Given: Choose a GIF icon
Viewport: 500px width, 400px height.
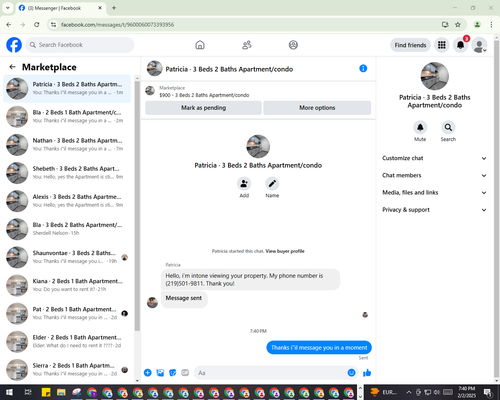Looking at the screenshot, I should pos(185,373).
